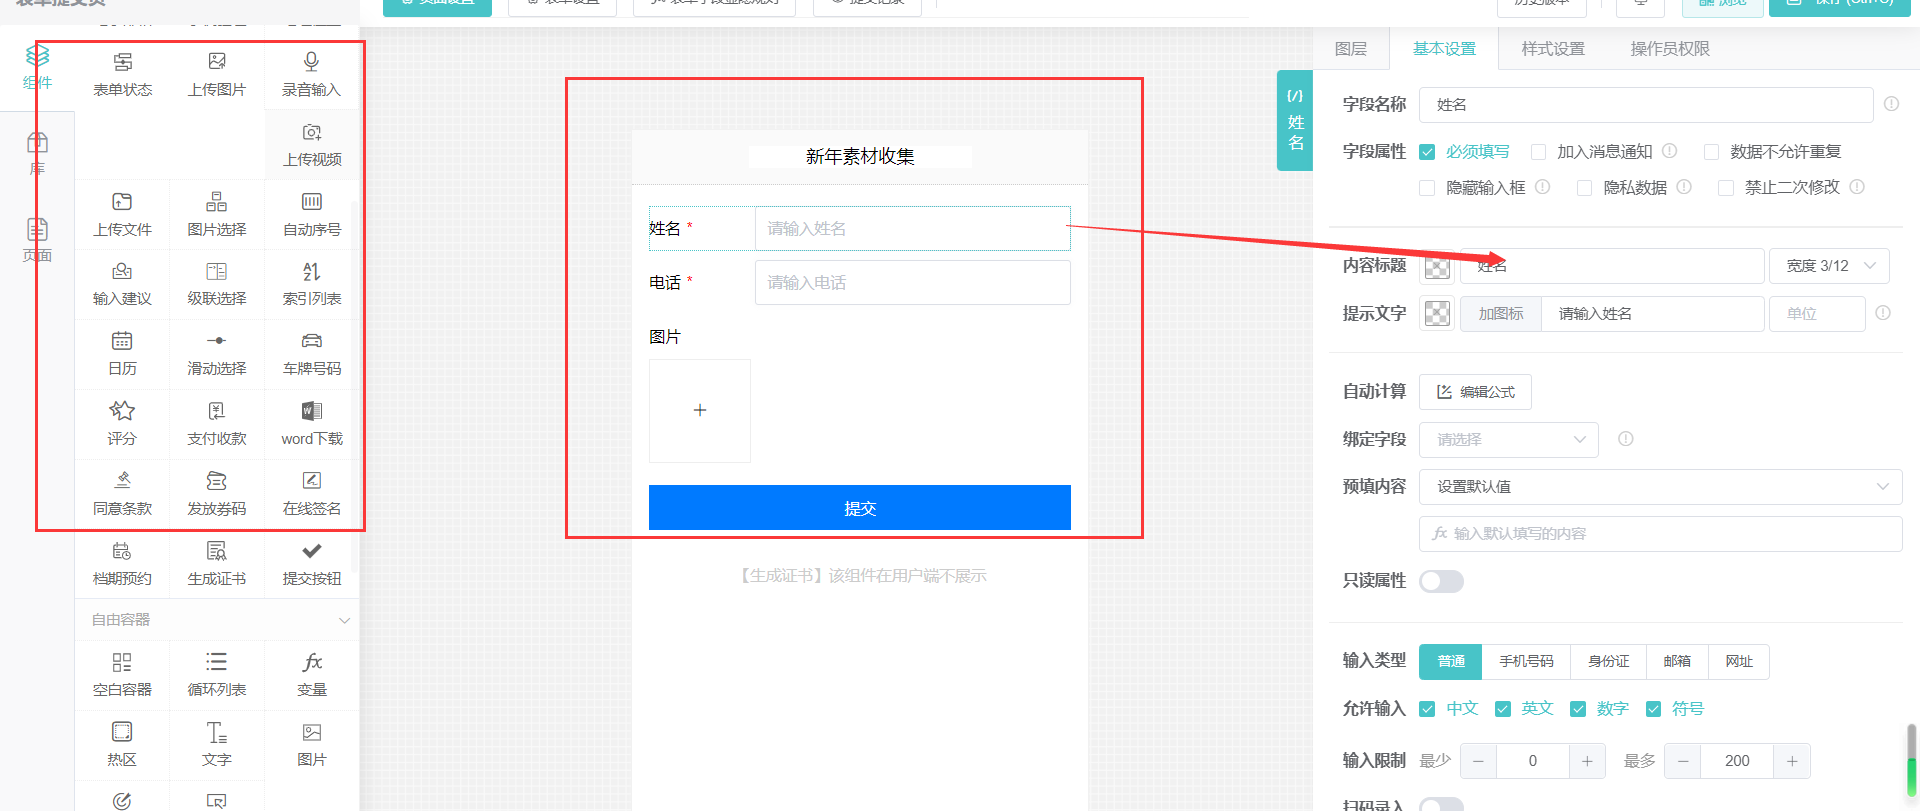The image size is (1920, 811).
Task: Toggle the 只读属性 read-only switch
Action: point(1441,581)
